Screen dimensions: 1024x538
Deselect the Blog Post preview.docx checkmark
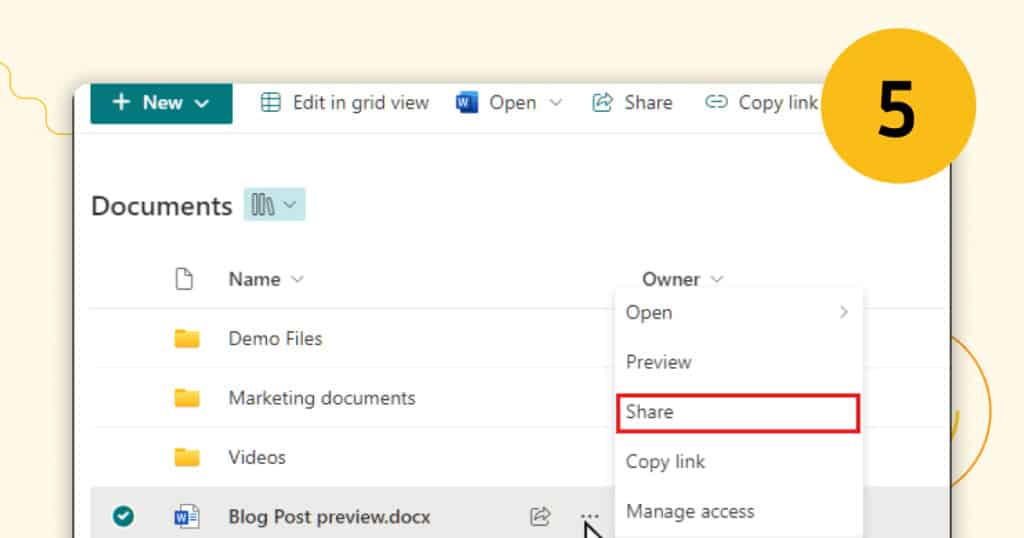click(123, 516)
